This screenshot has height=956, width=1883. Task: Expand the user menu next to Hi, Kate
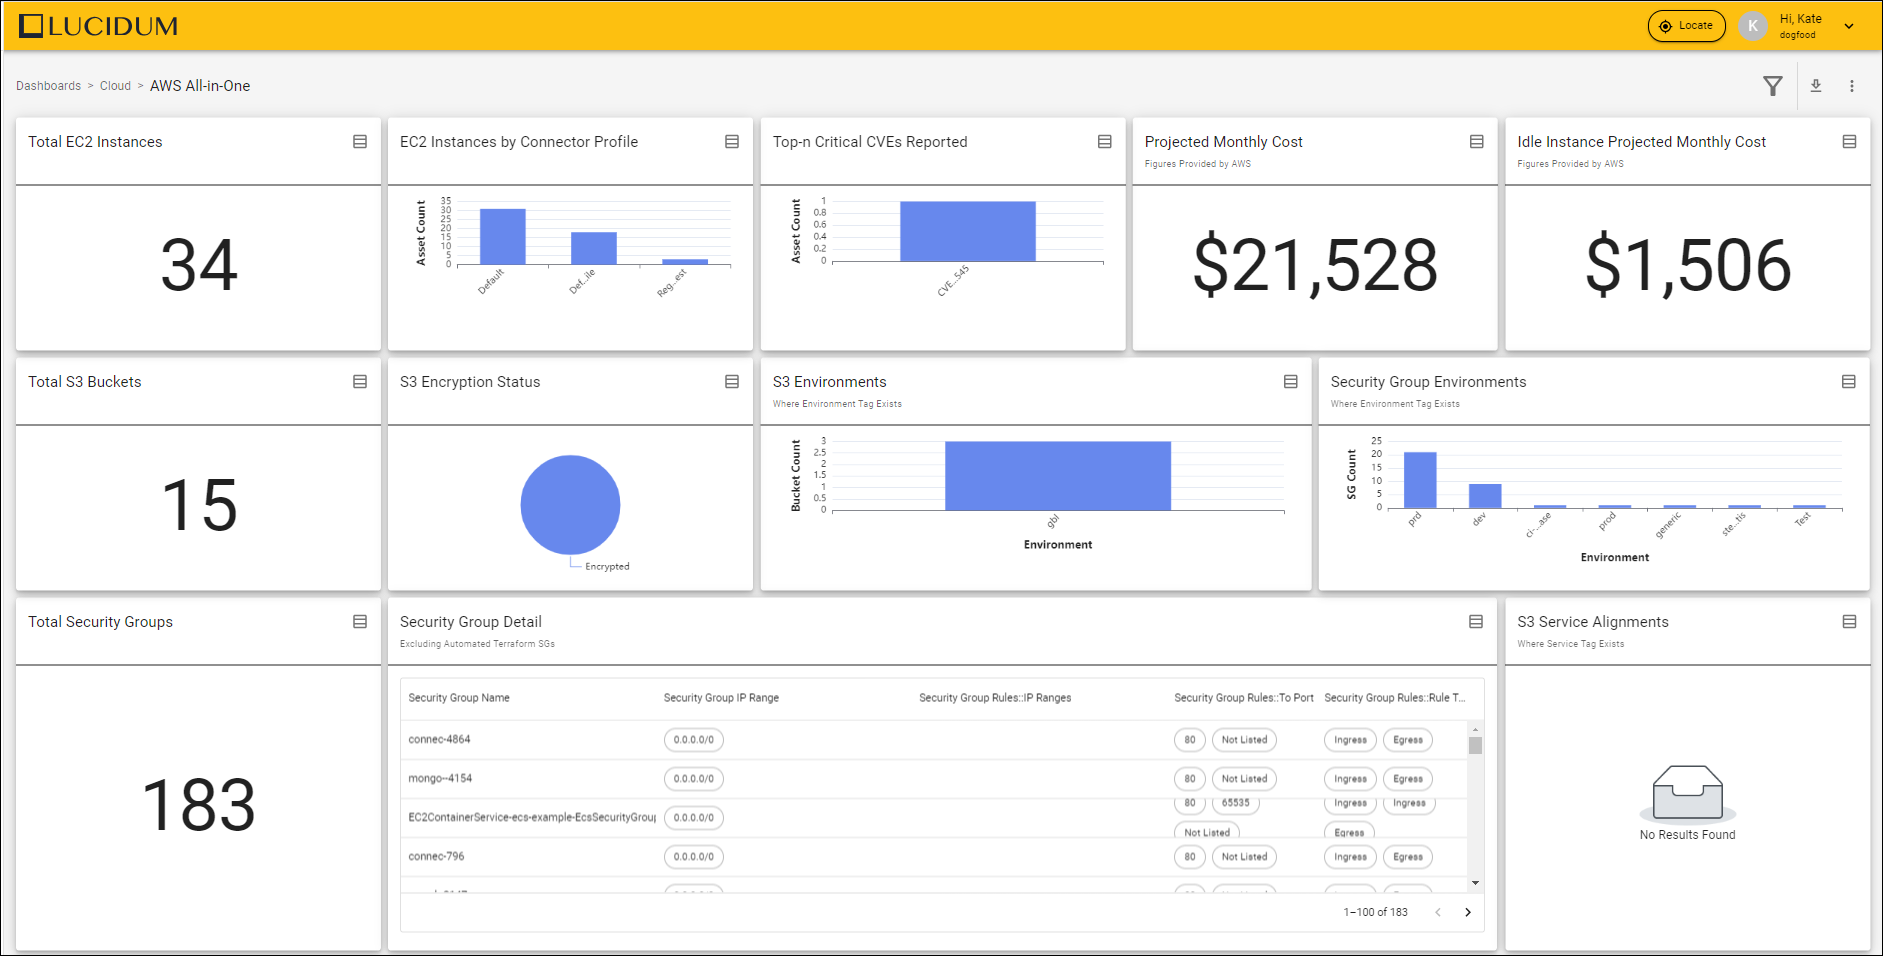pos(1849,26)
